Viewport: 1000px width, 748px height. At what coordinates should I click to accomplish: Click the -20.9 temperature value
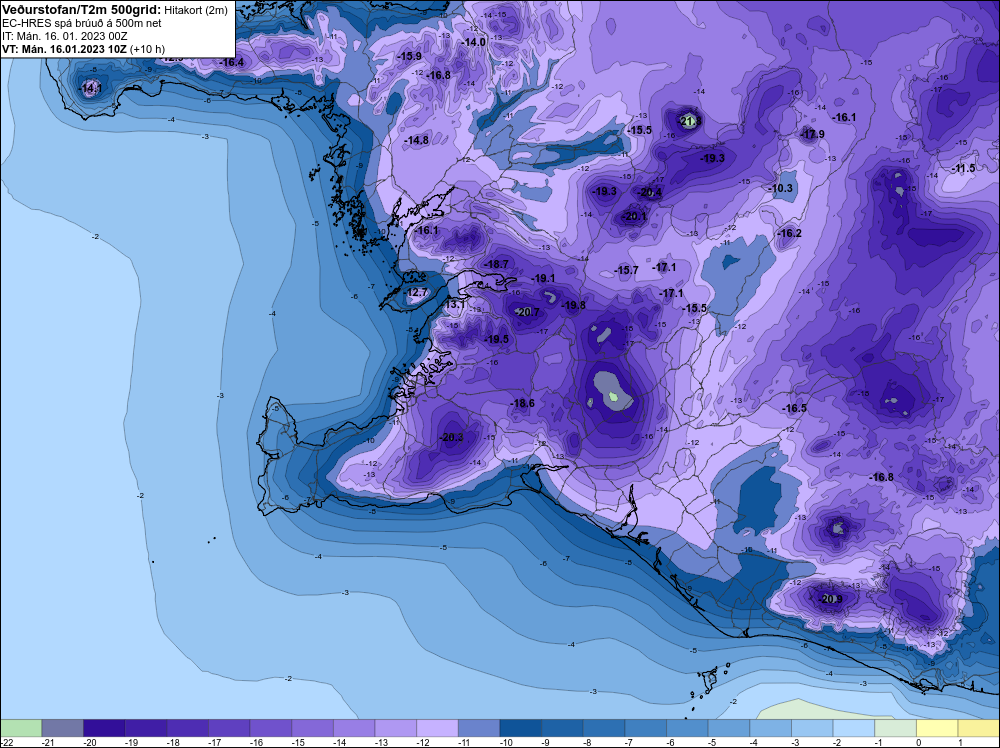(x=830, y=599)
